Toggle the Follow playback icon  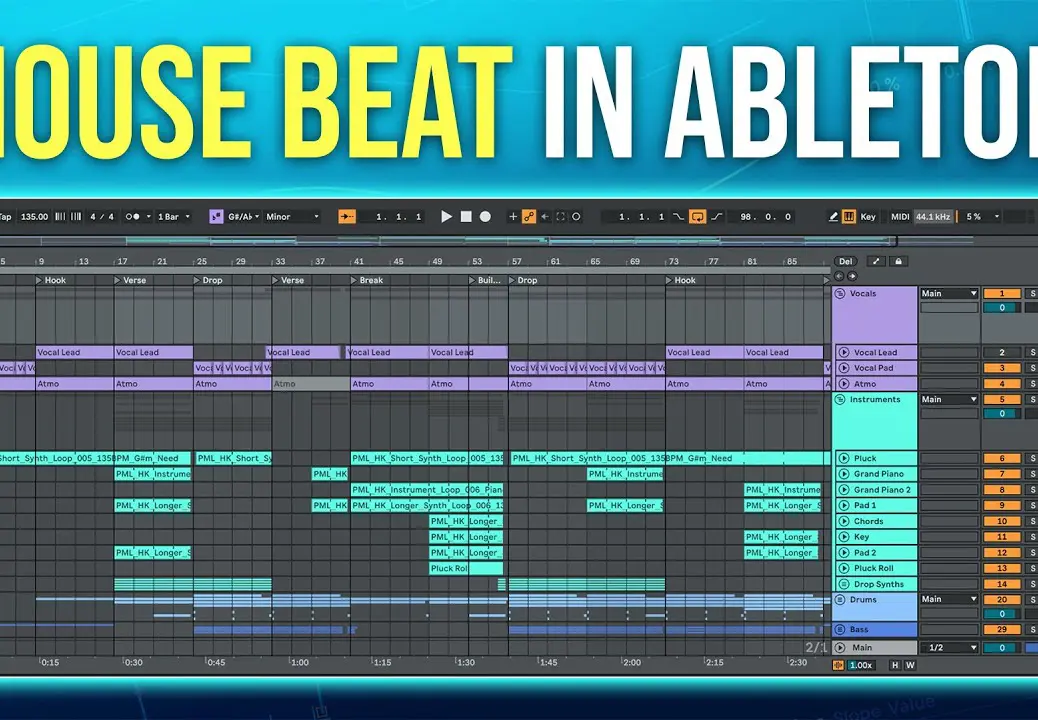[x=347, y=216]
